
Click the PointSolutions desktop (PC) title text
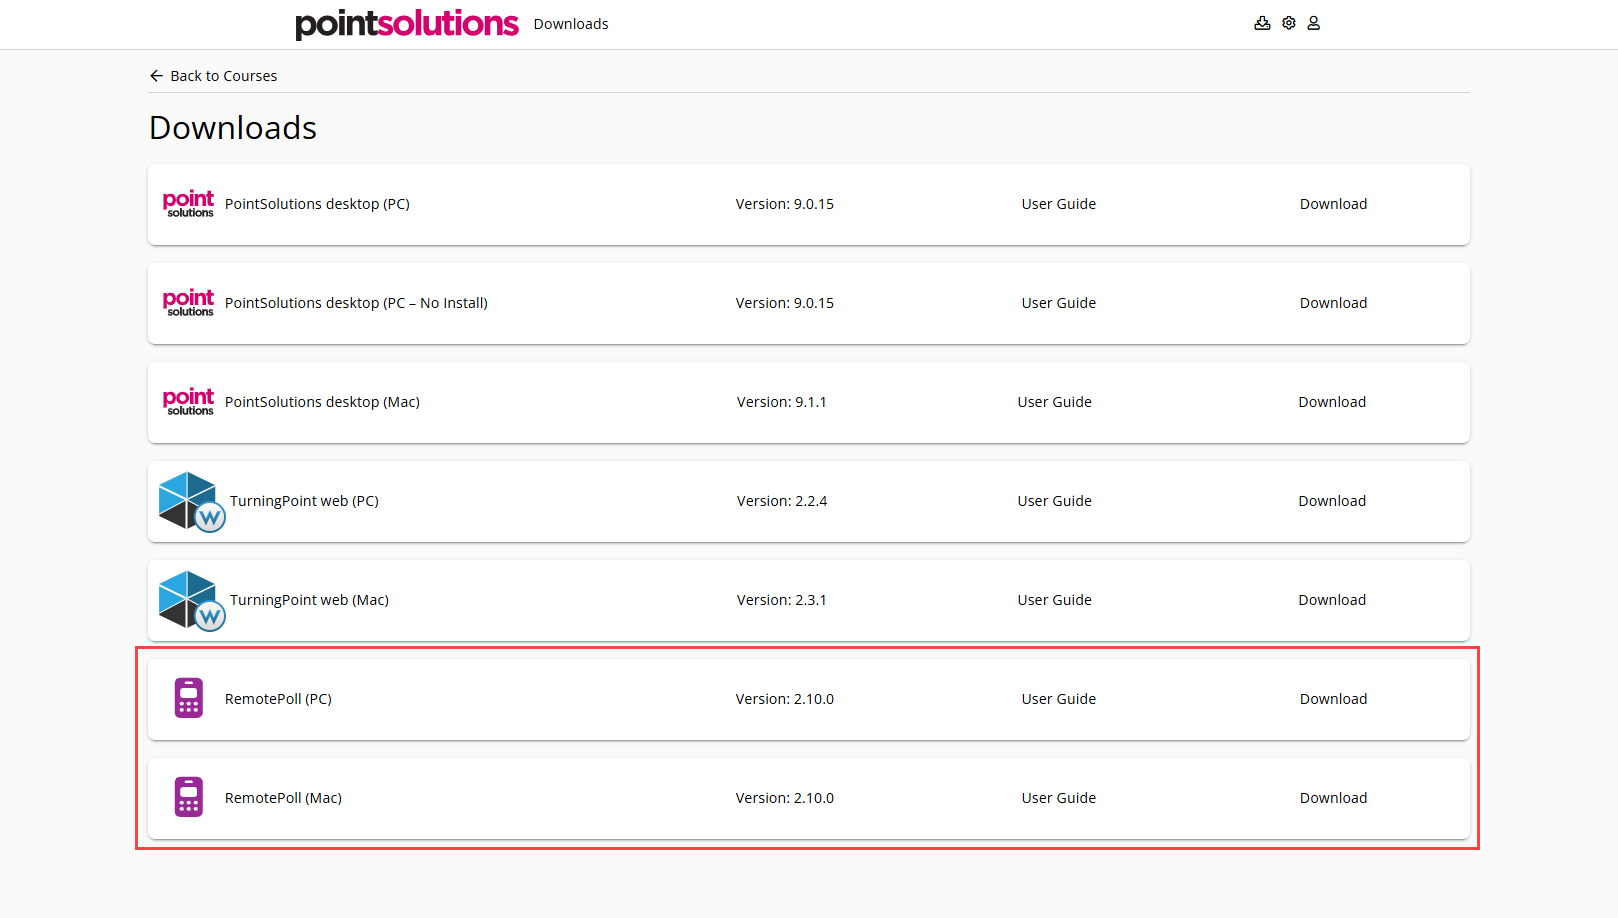click(317, 204)
